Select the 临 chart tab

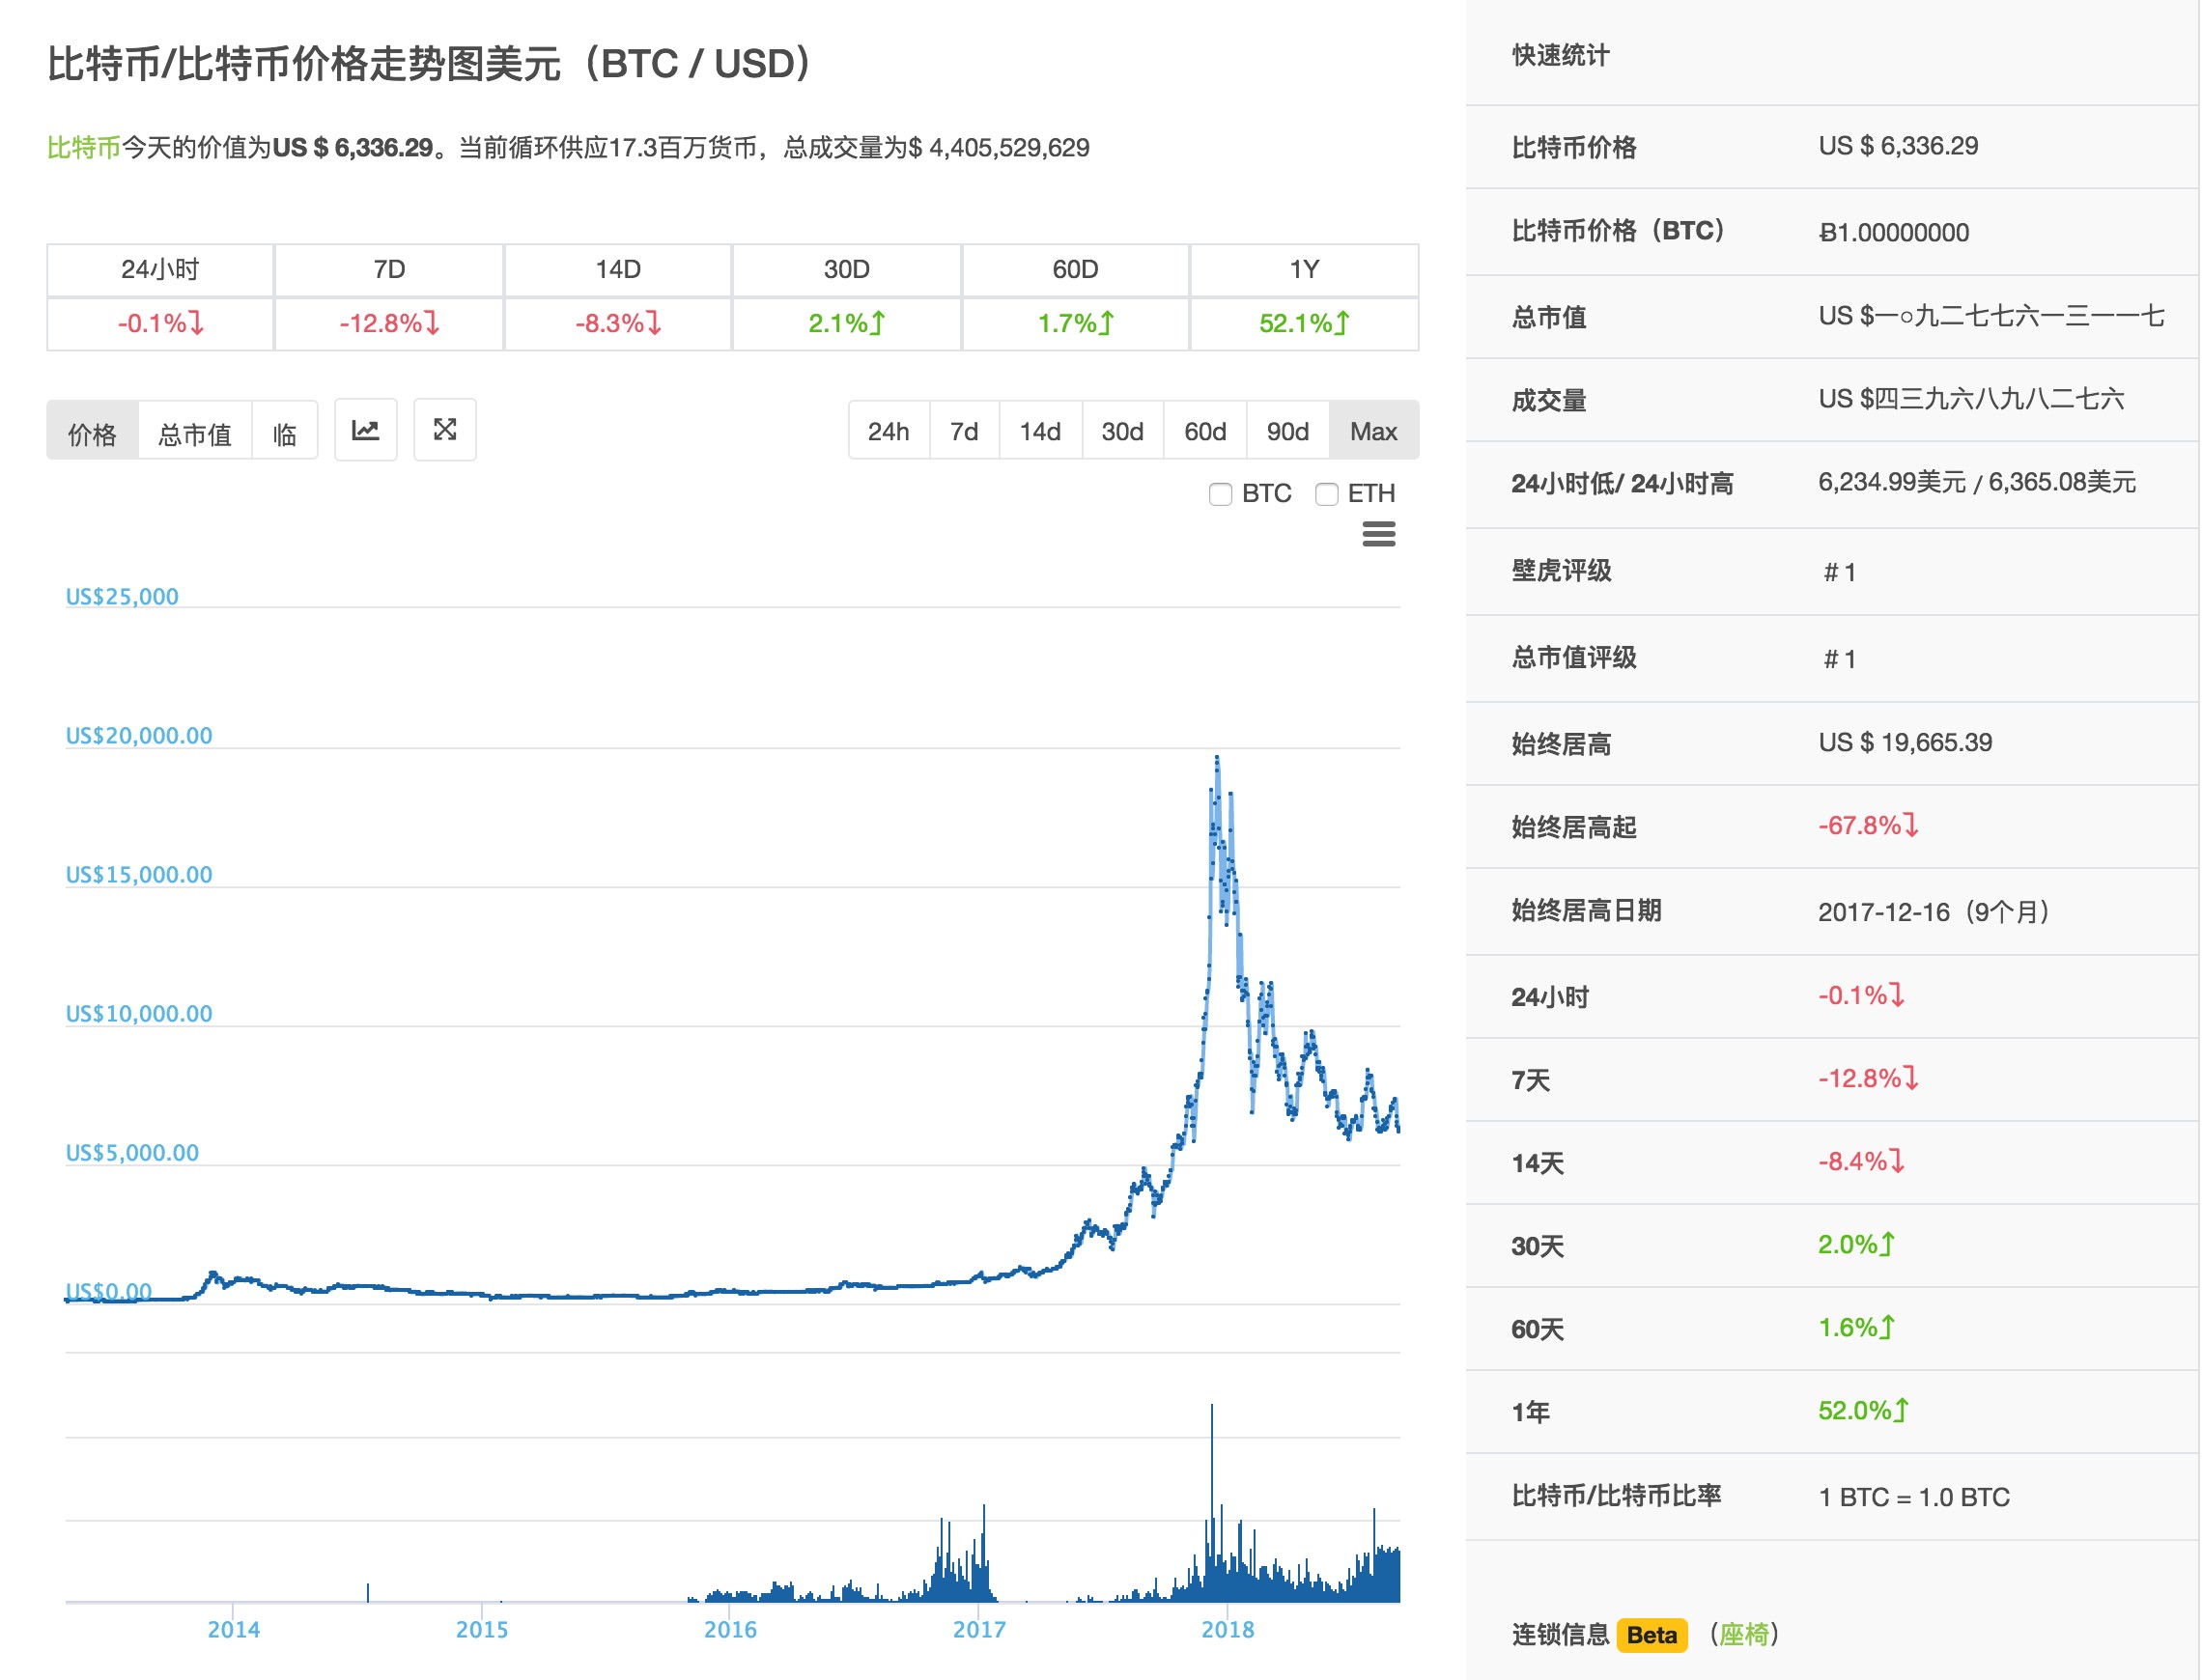tap(284, 433)
